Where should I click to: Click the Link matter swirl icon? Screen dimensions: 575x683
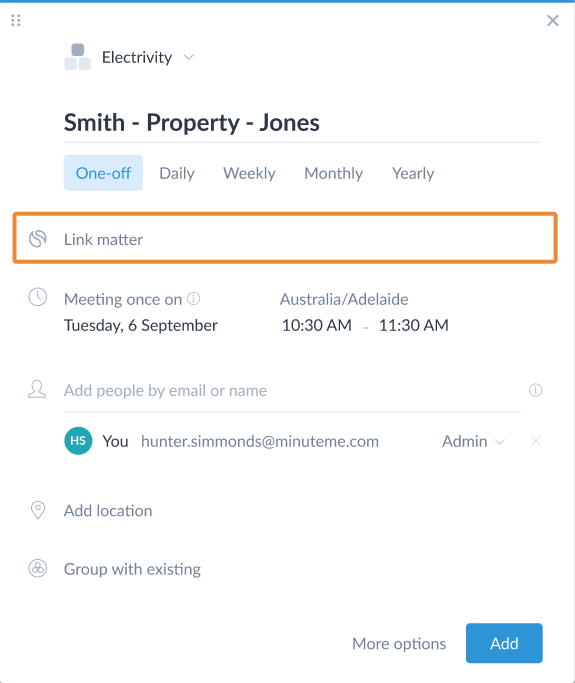(x=38, y=239)
